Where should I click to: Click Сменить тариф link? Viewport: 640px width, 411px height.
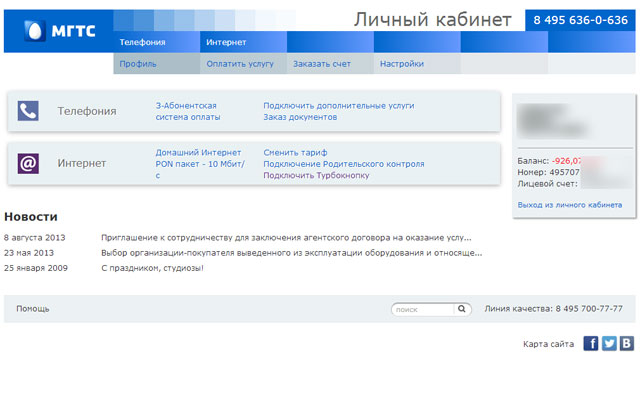[295, 153]
